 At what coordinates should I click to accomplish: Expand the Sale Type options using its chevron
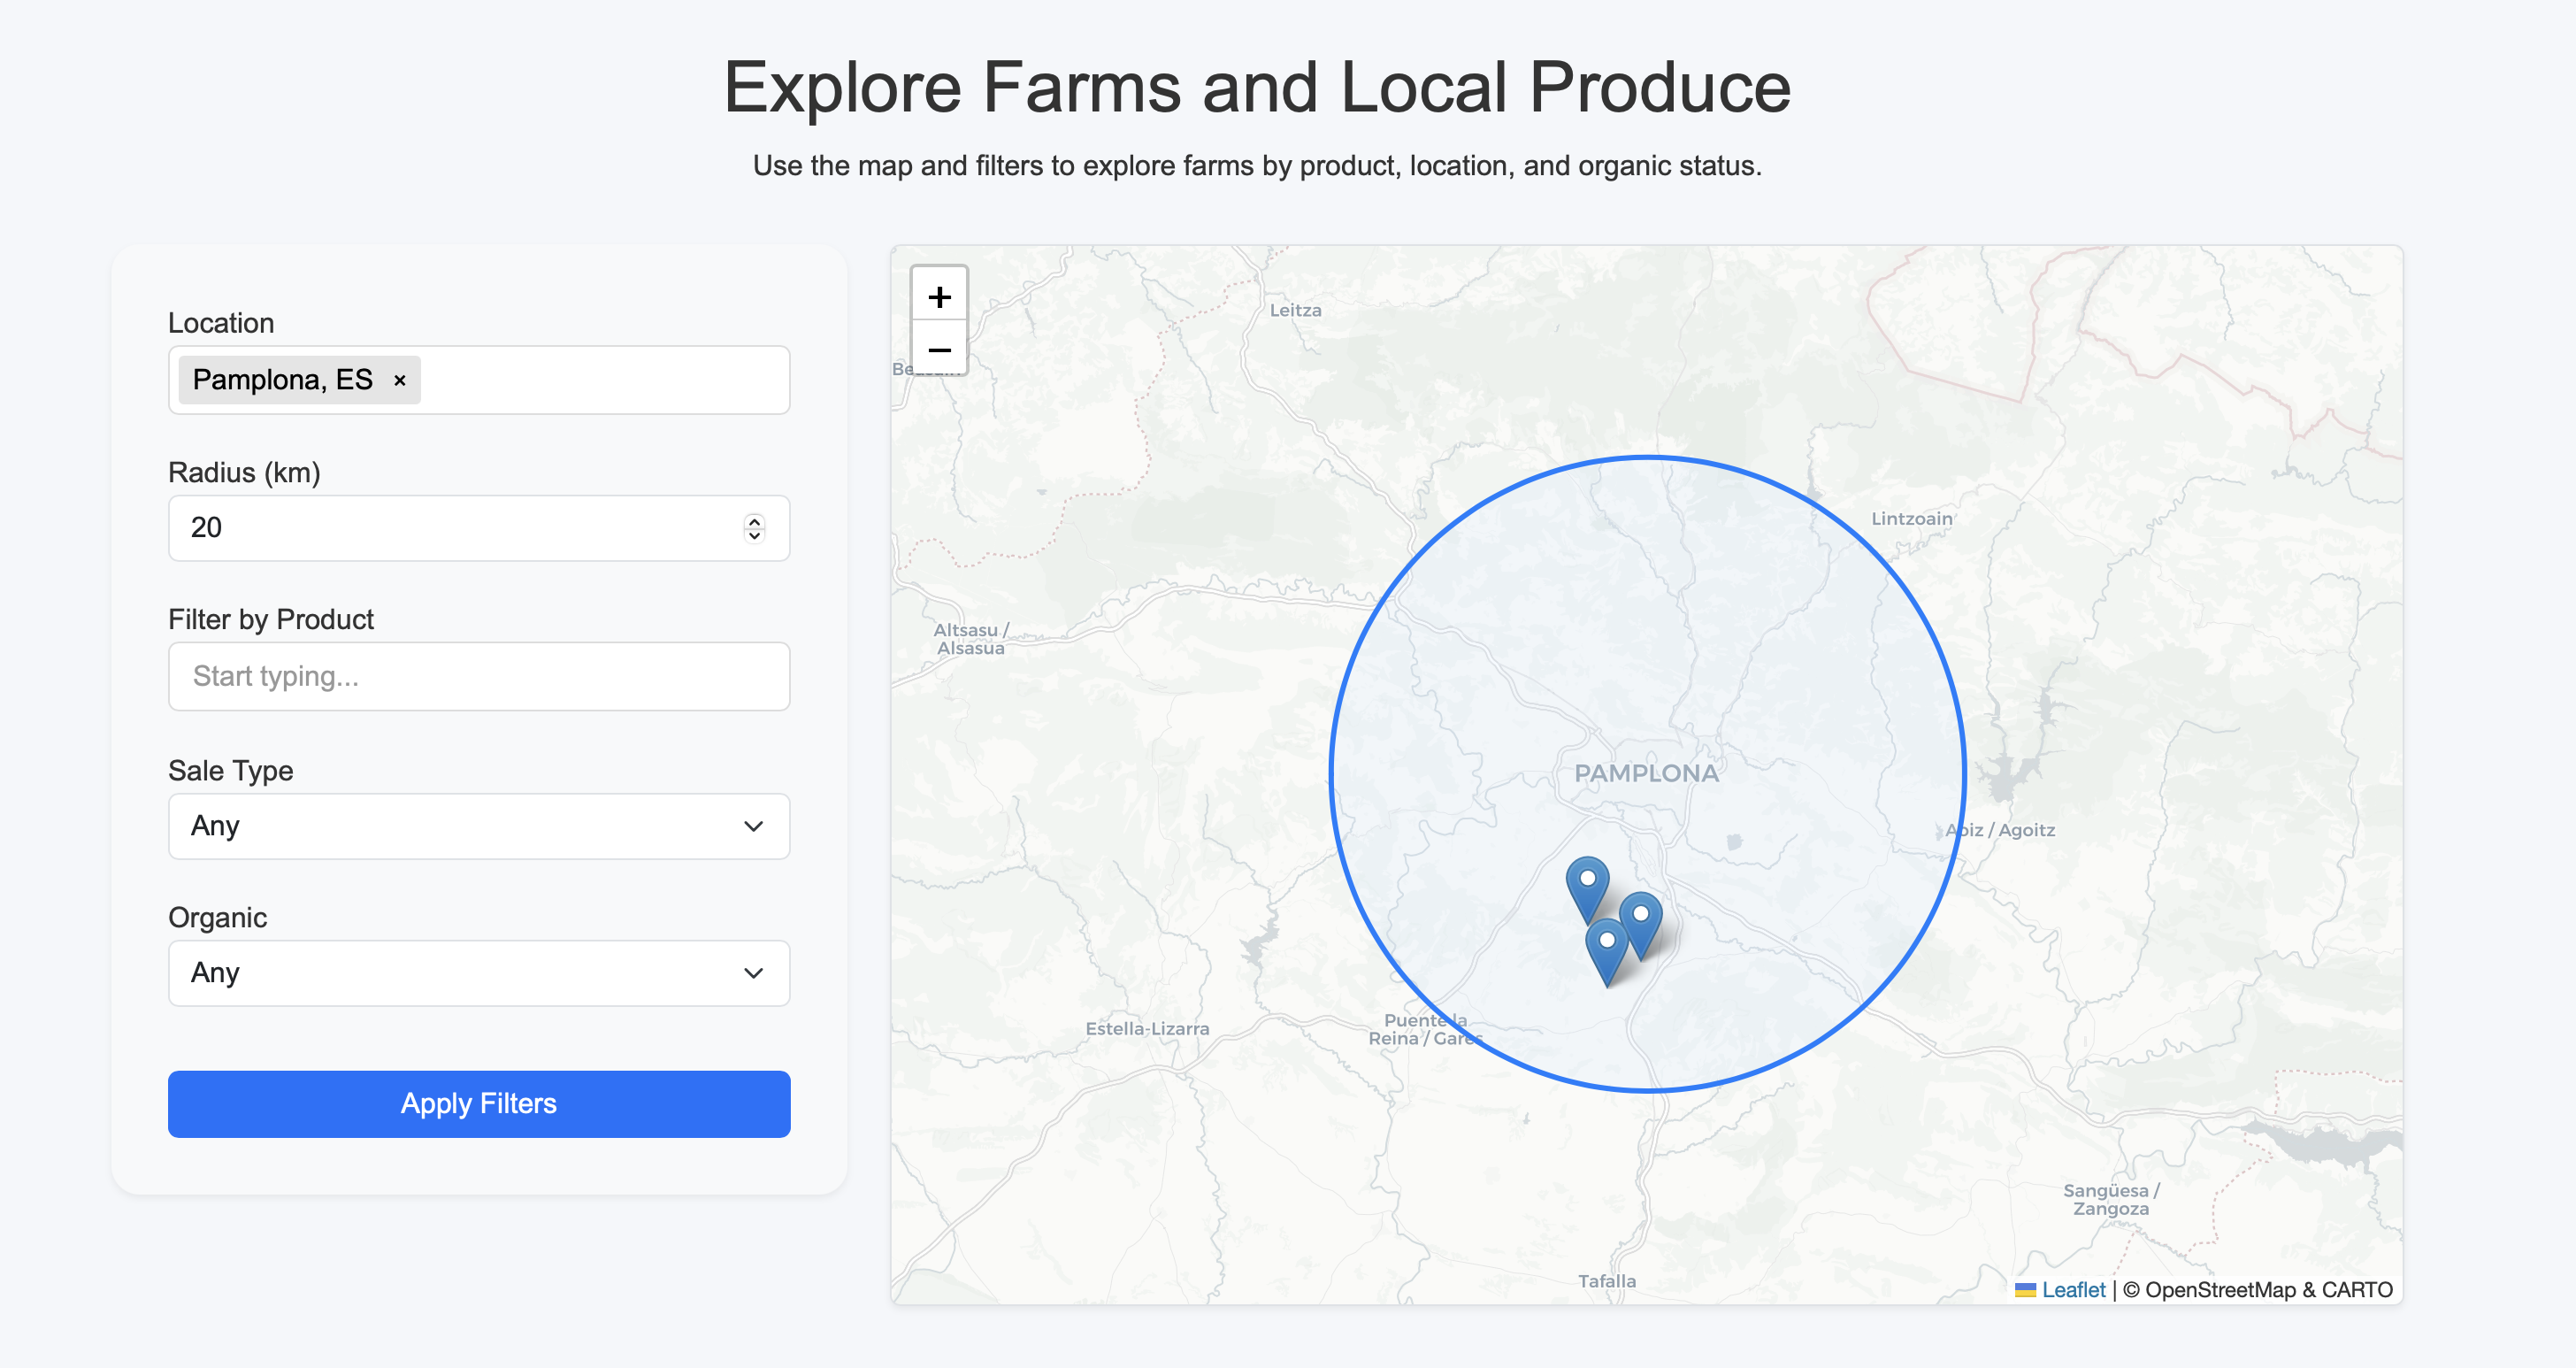point(752,826)
